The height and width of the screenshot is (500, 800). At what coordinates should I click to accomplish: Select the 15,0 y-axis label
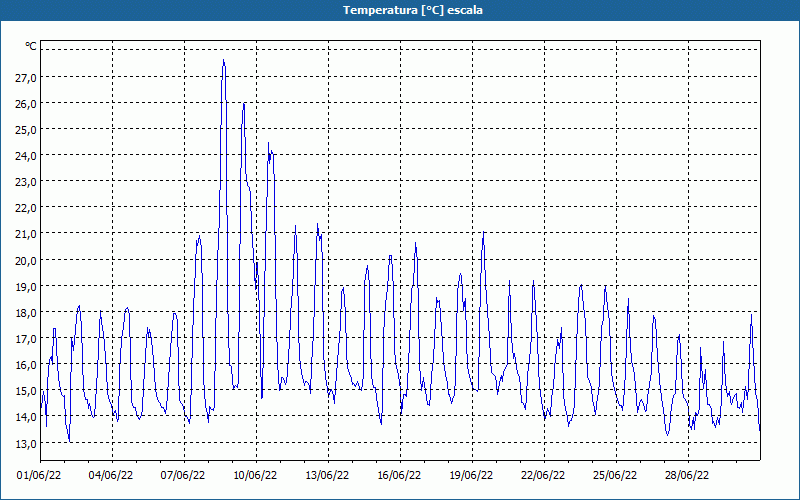(x=26, y=391)
